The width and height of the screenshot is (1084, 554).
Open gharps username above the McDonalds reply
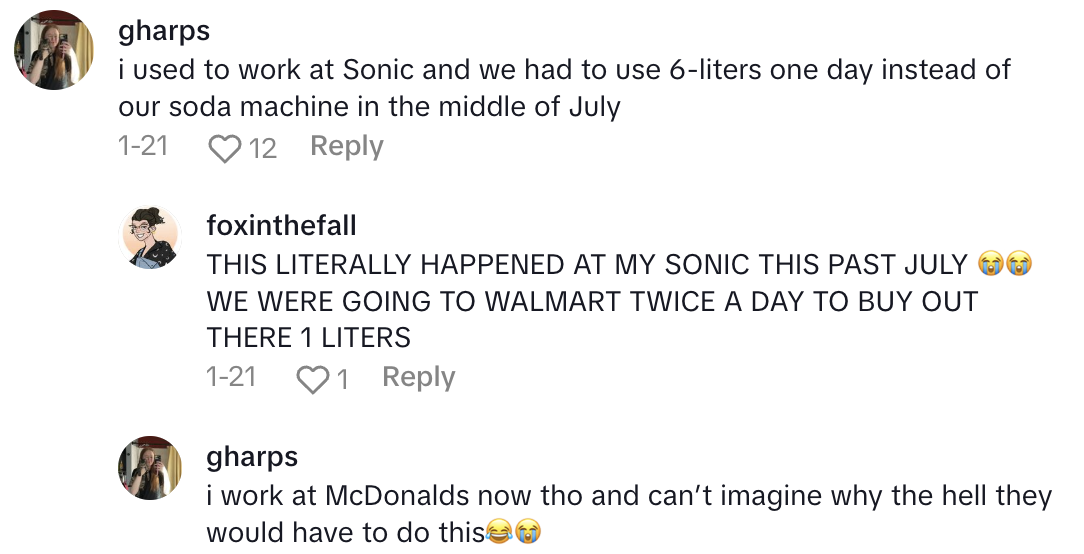tap(252, 457)
